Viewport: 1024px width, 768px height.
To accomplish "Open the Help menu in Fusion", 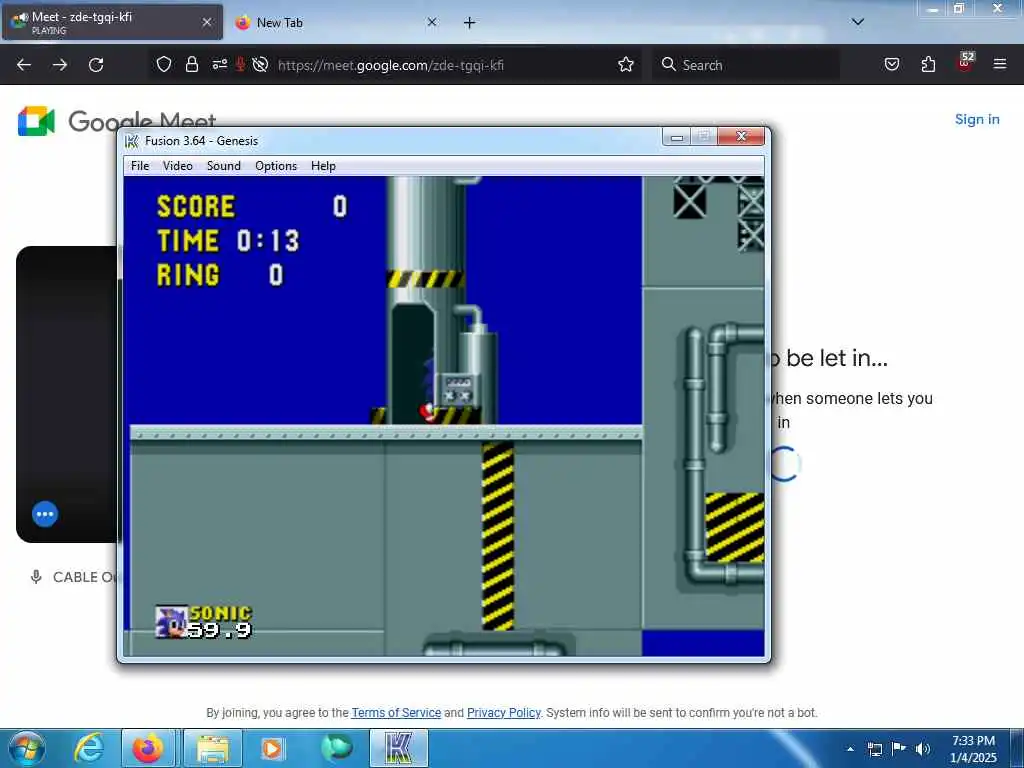I will [323, 166].
